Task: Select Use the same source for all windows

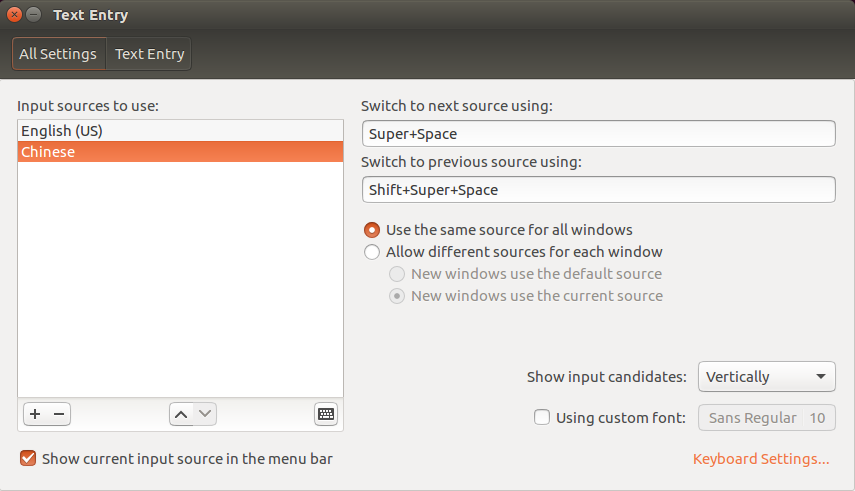Action: point(372,230)
